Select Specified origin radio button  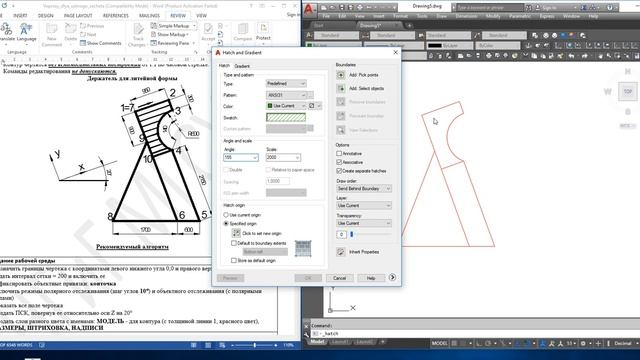click(x=226, y=223)
